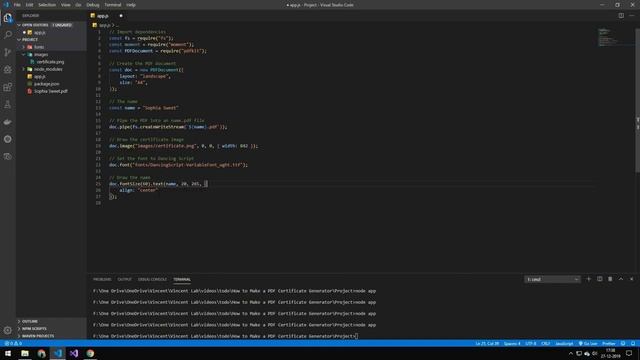Open the Extensions view
The width and height of the screenshot is (640, 360).
8,87
